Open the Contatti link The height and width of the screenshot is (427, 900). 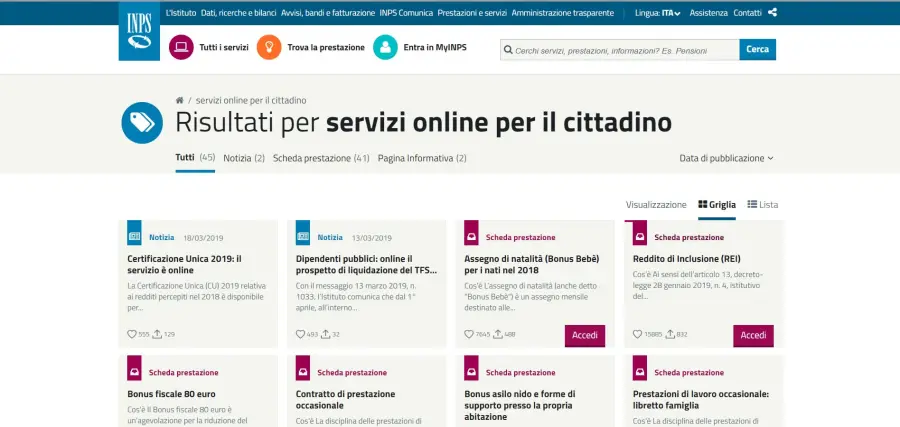coord(747,13)
